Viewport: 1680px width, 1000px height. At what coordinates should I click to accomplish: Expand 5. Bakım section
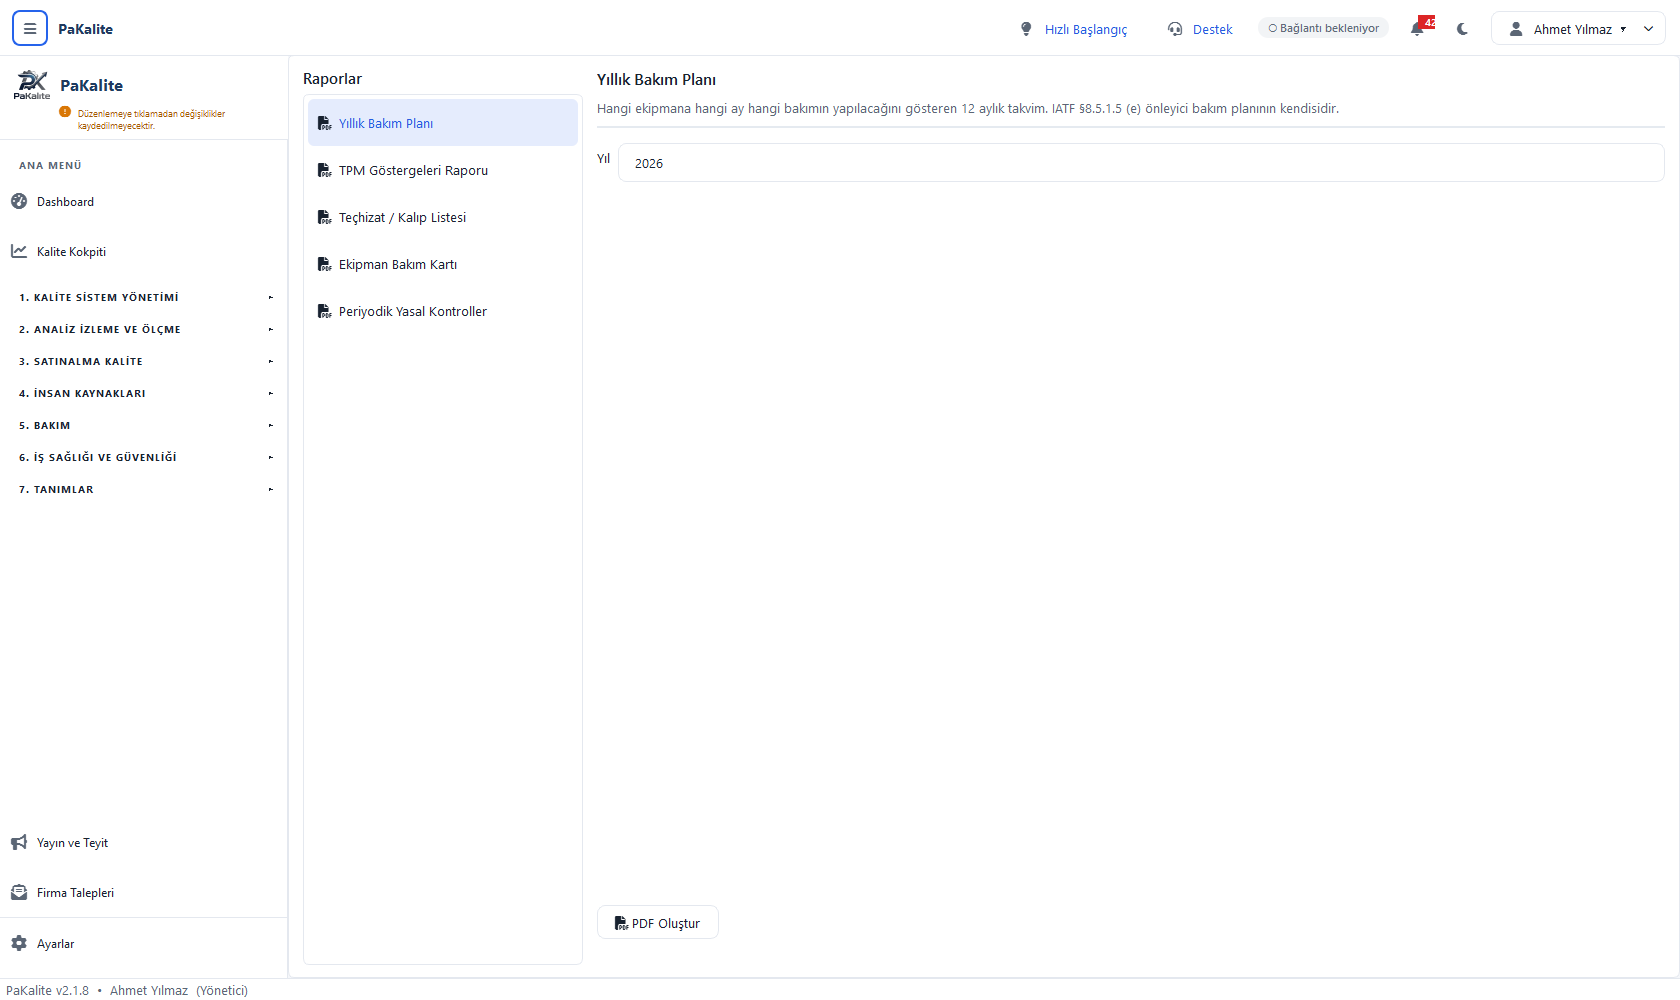[144, 425]
